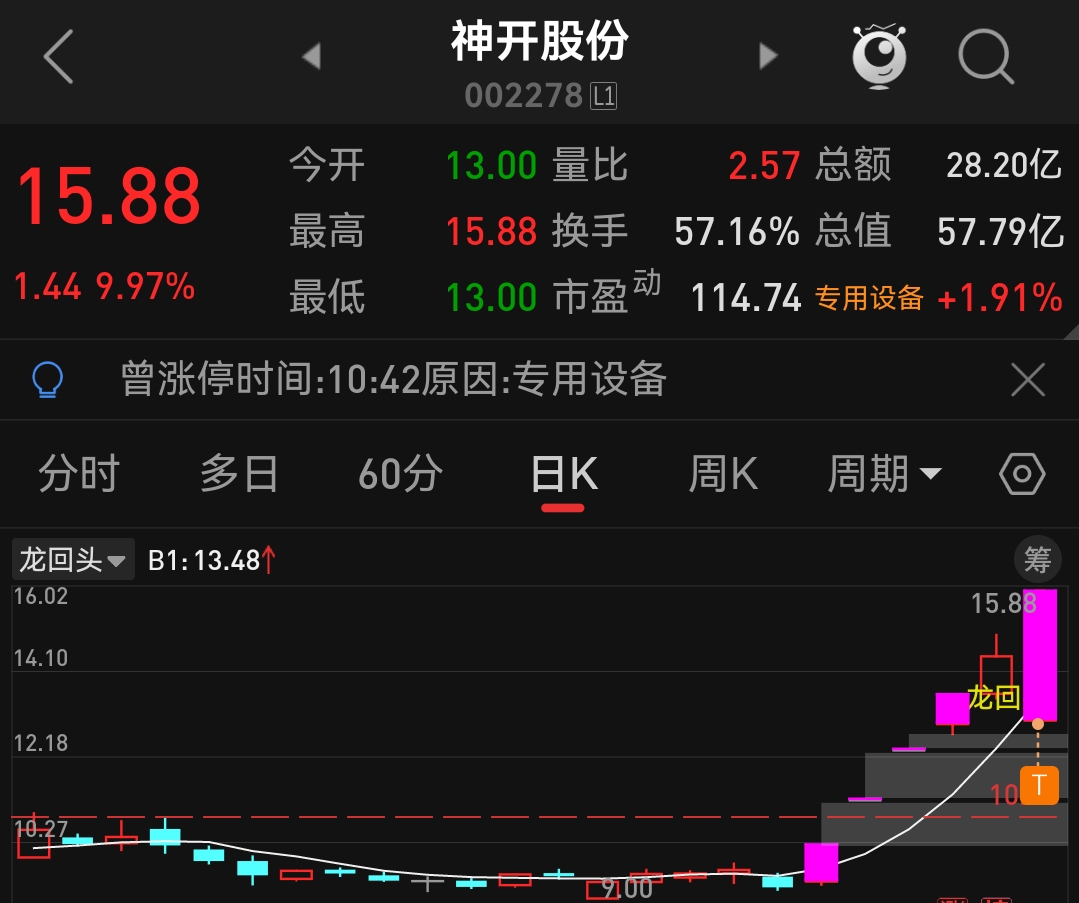Tap the 16.02 price axis label

[x=41, y=596]
